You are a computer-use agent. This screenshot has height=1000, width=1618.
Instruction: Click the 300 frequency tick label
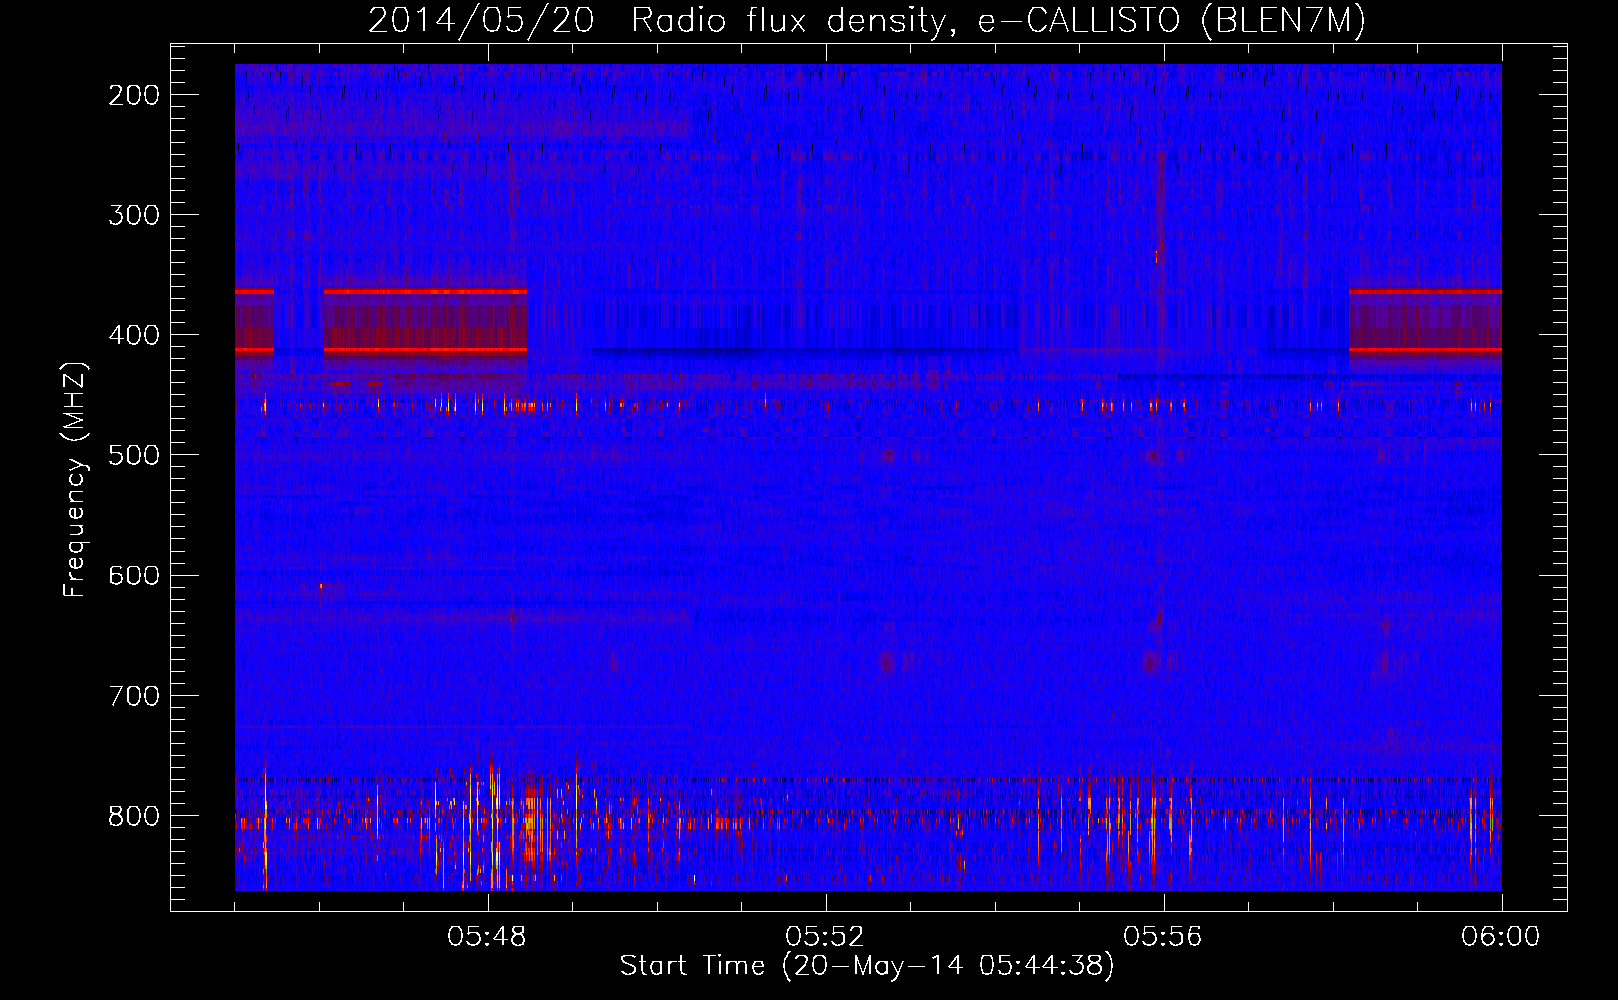tap(133, 215)
